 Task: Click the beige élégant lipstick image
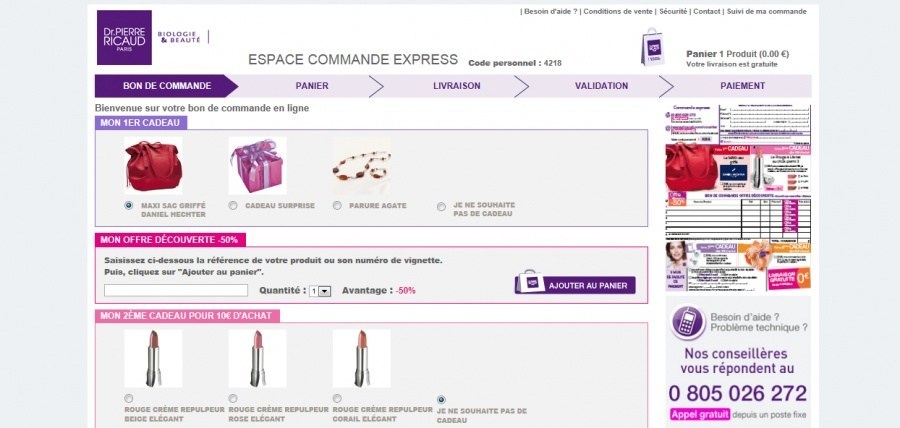pyautogui.click(x=153, y=358)
